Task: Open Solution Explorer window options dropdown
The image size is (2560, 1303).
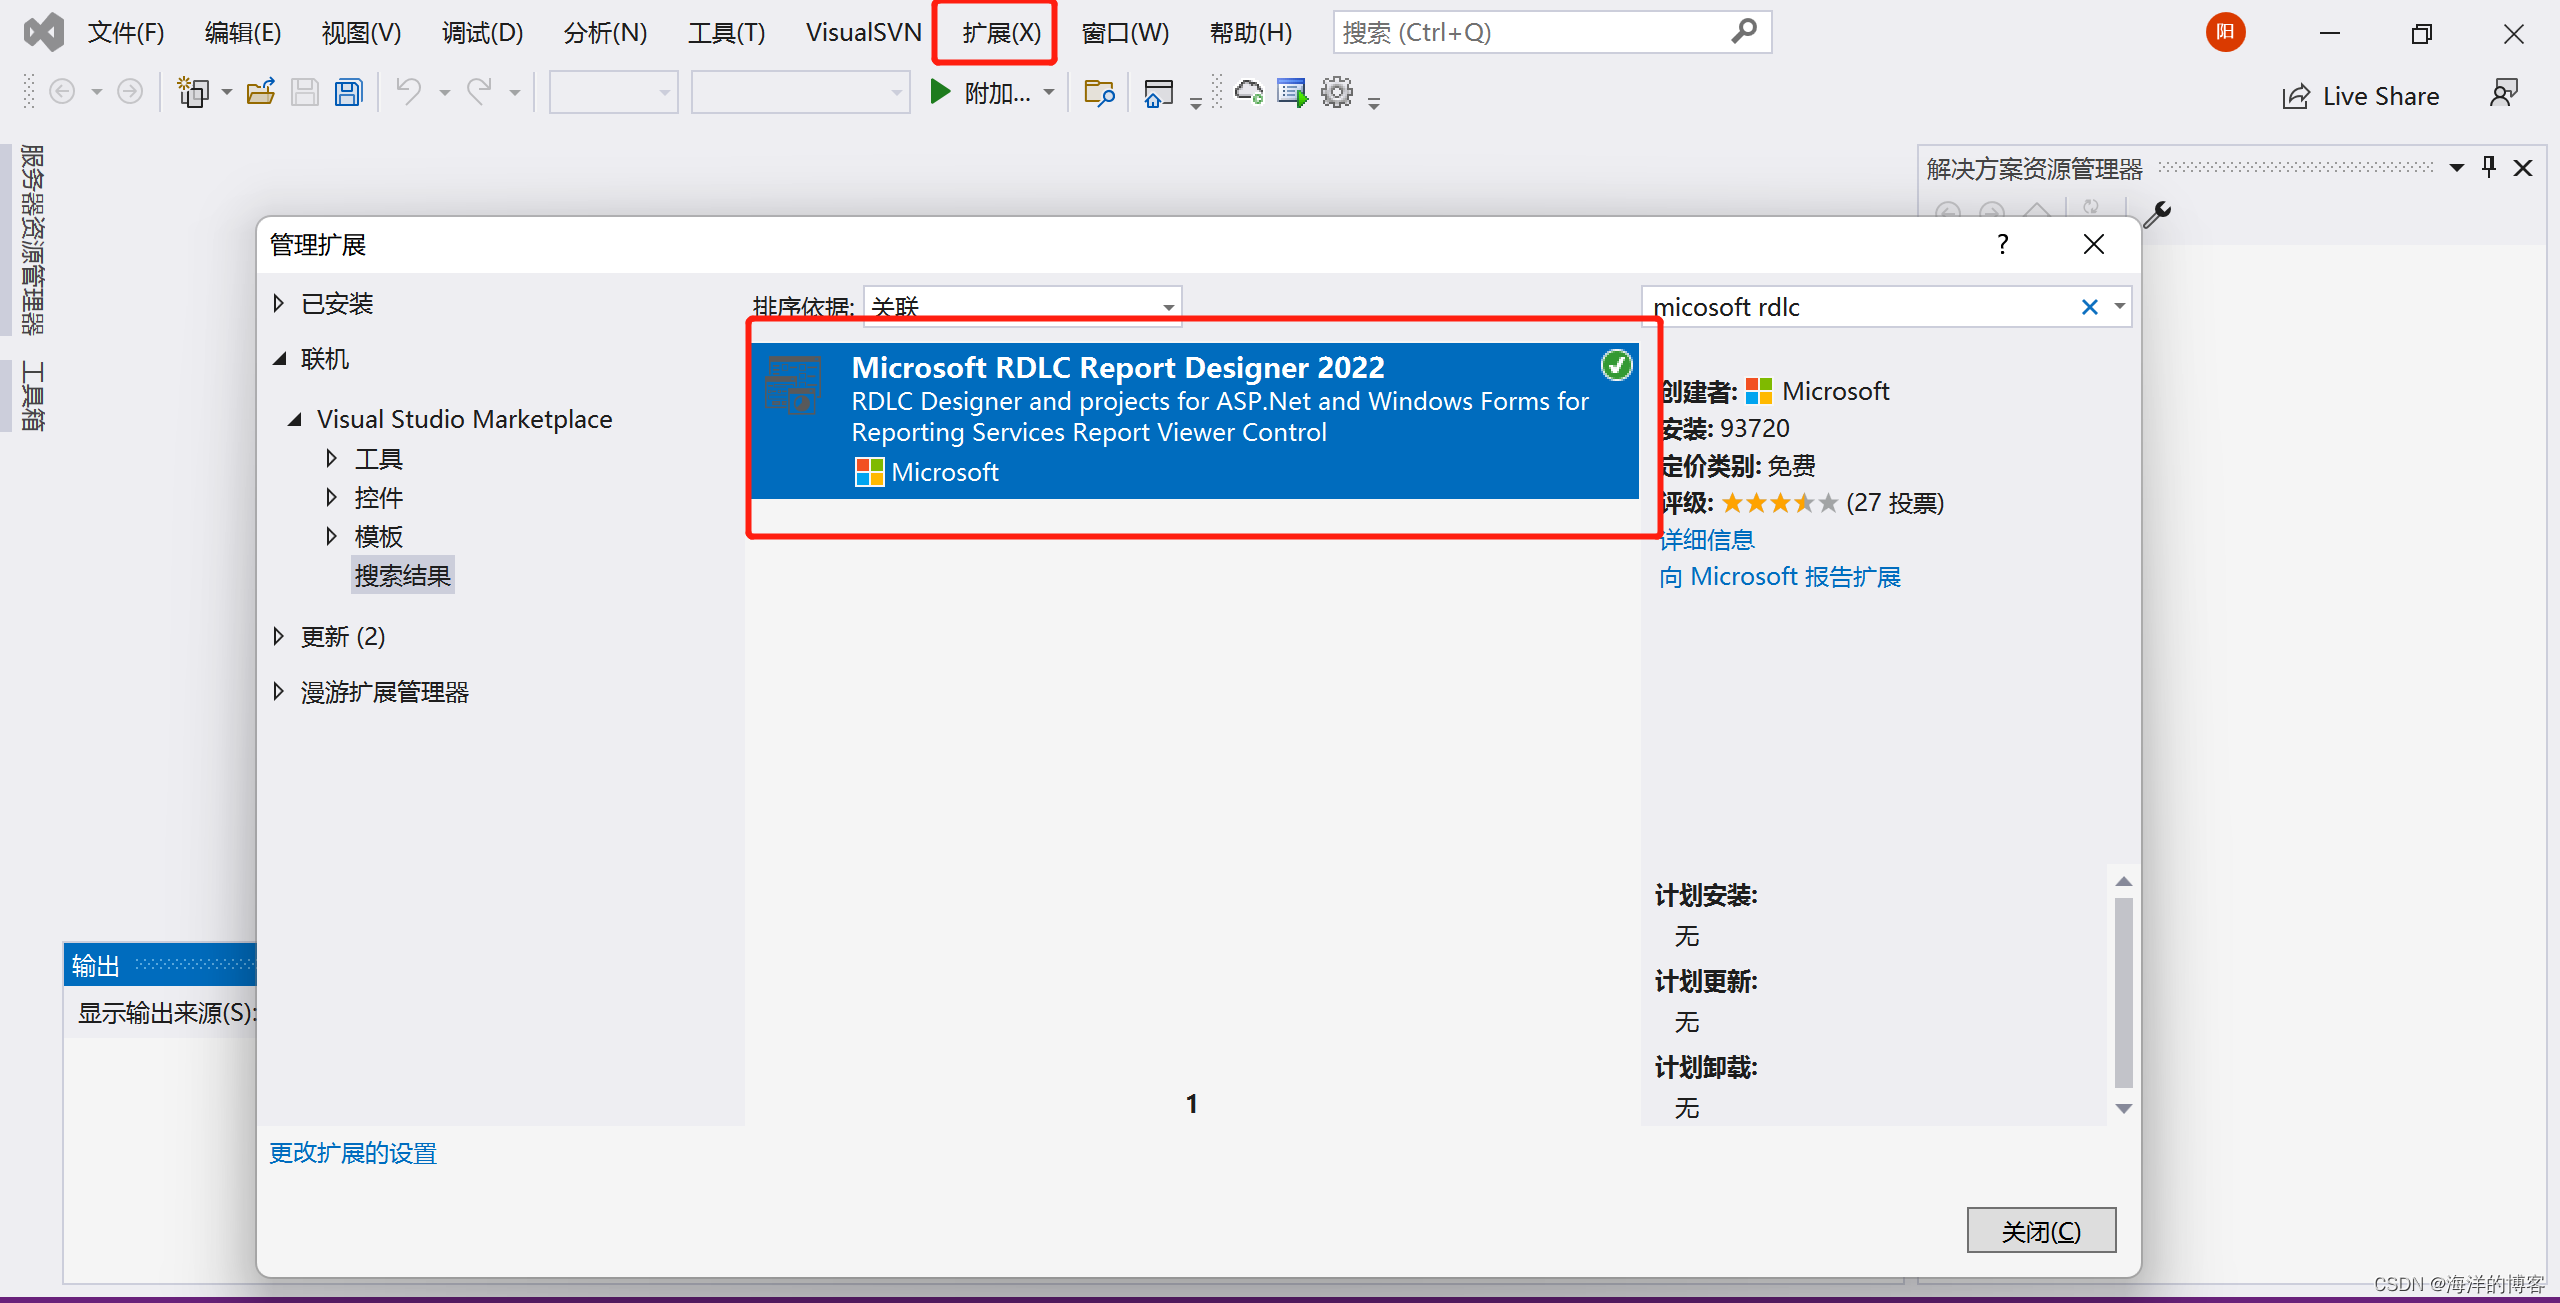Action: click(x=2456, y=168)
